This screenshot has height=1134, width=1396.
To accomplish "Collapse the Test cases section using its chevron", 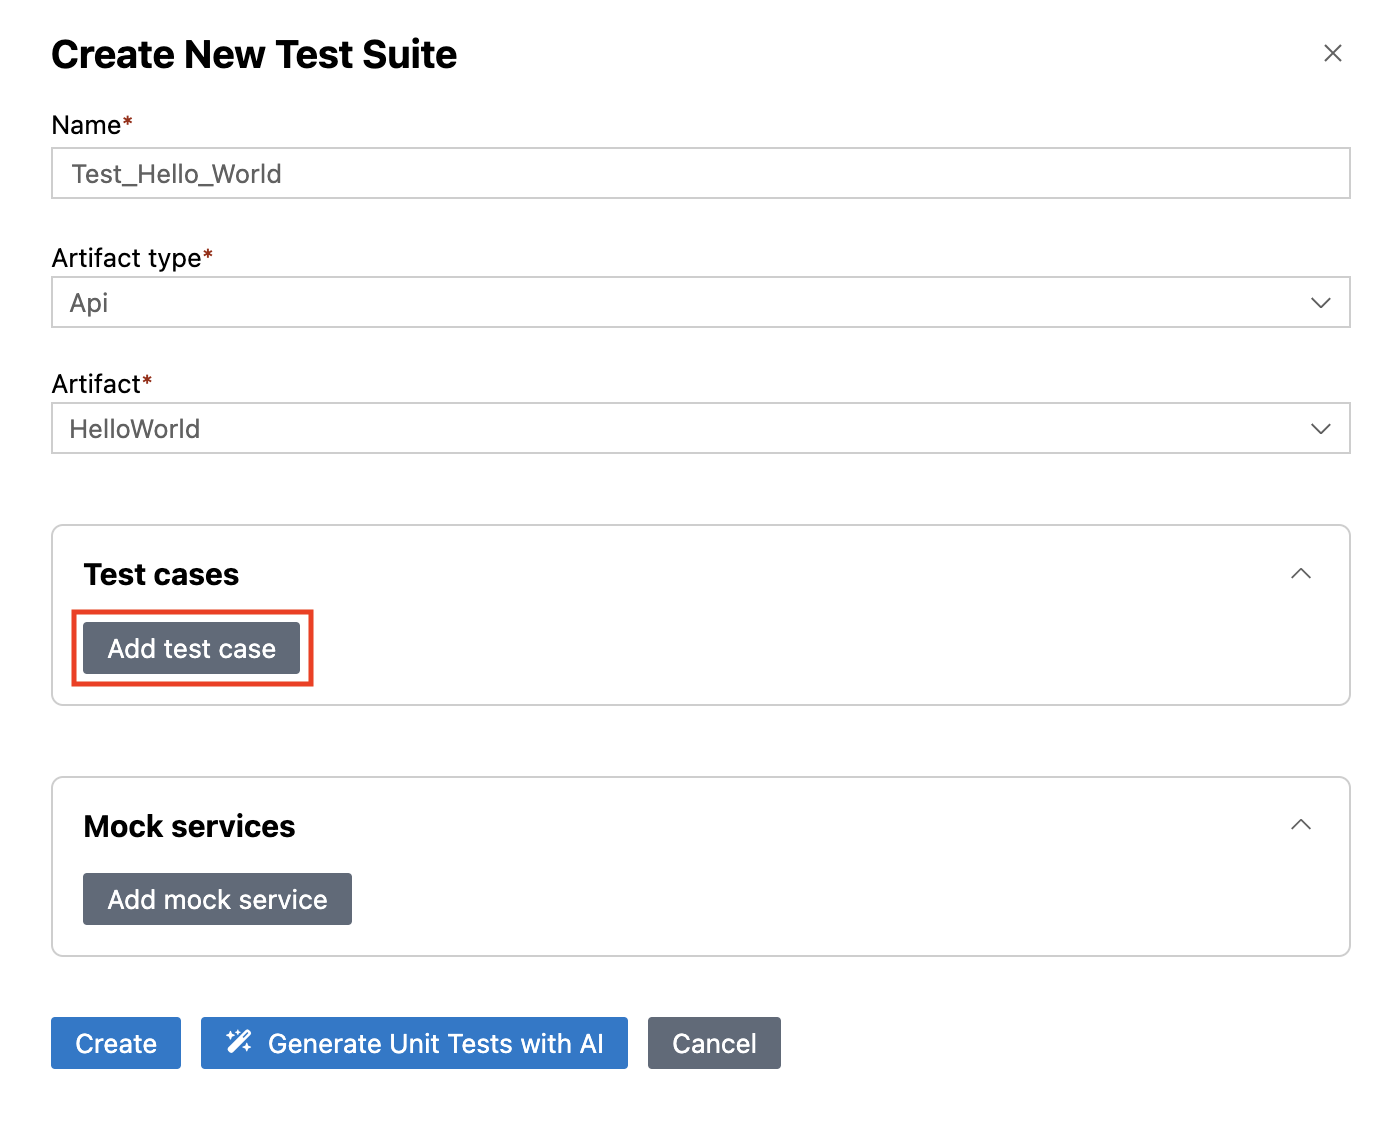I will coord(1300,574).
